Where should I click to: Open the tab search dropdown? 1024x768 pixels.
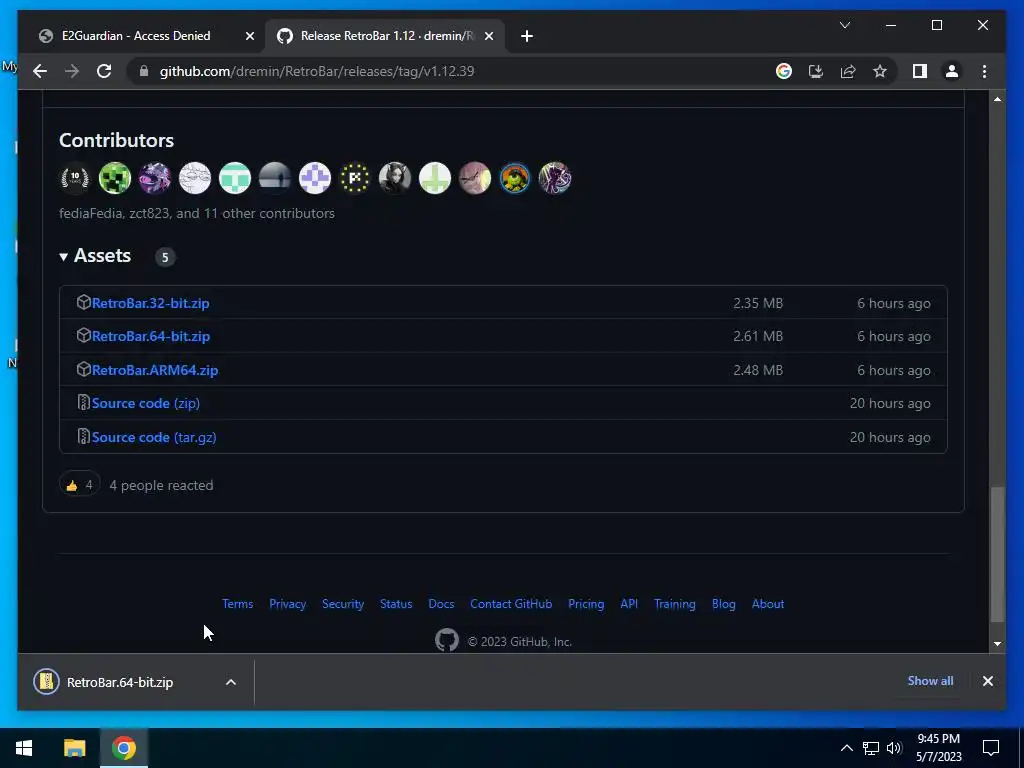[844, 25]
